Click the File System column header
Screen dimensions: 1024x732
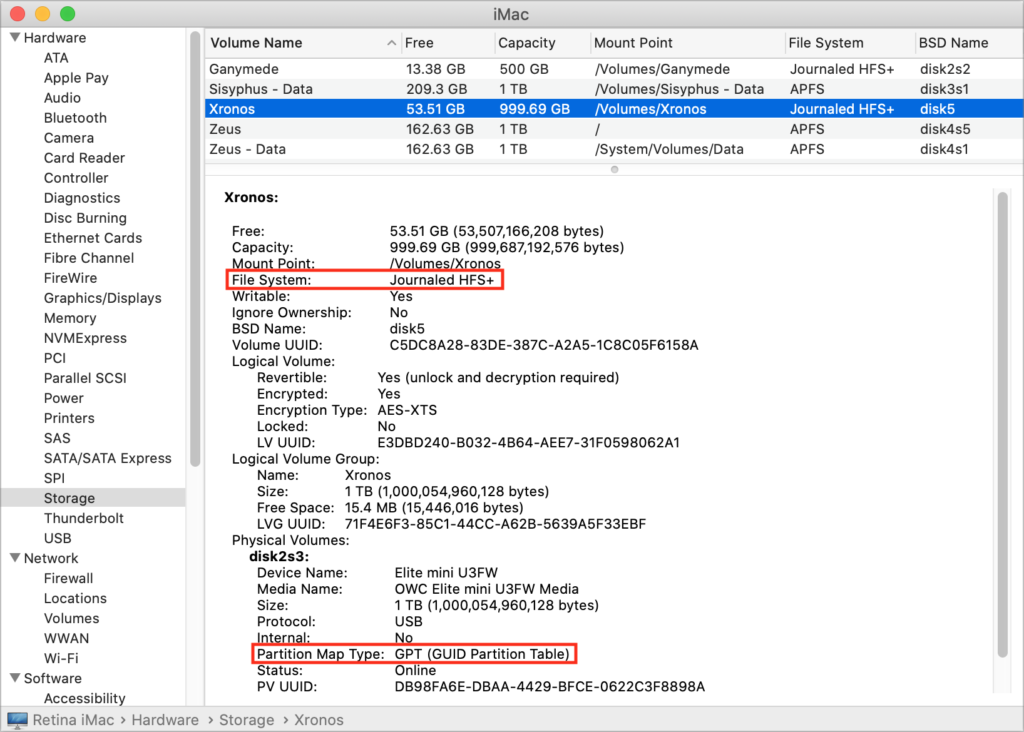click(x=825, y=43)
